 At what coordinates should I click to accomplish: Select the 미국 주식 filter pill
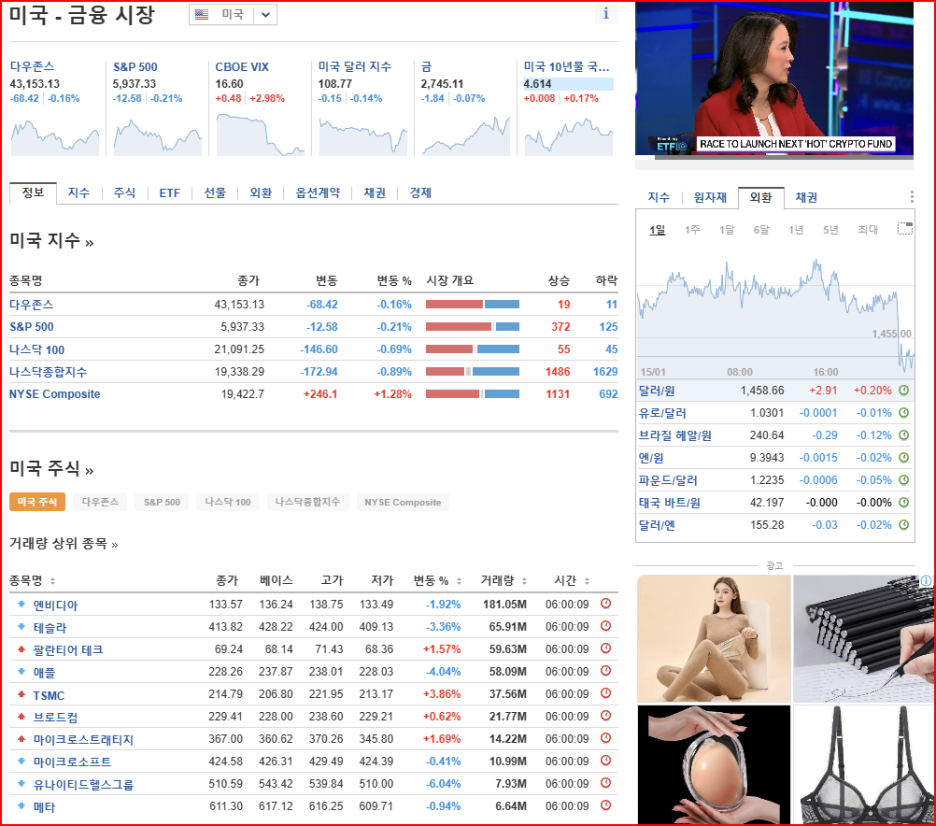(37, 502)
